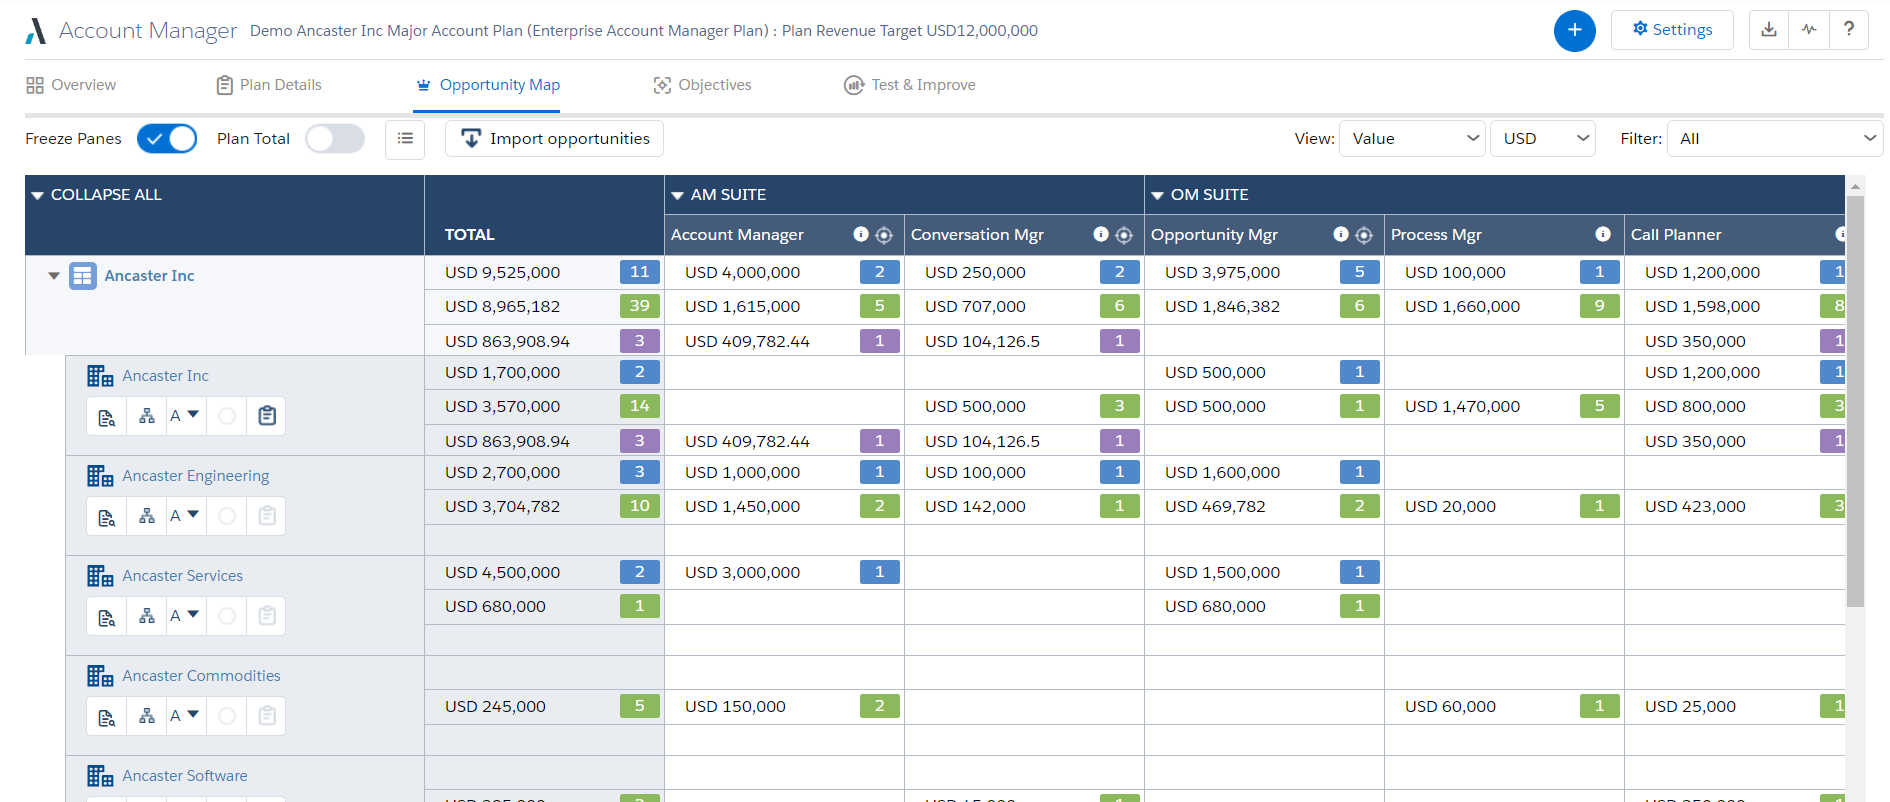Click the download icon in top toolbar
Viewport: 1890px width, 802px height.
(1769, 30)
